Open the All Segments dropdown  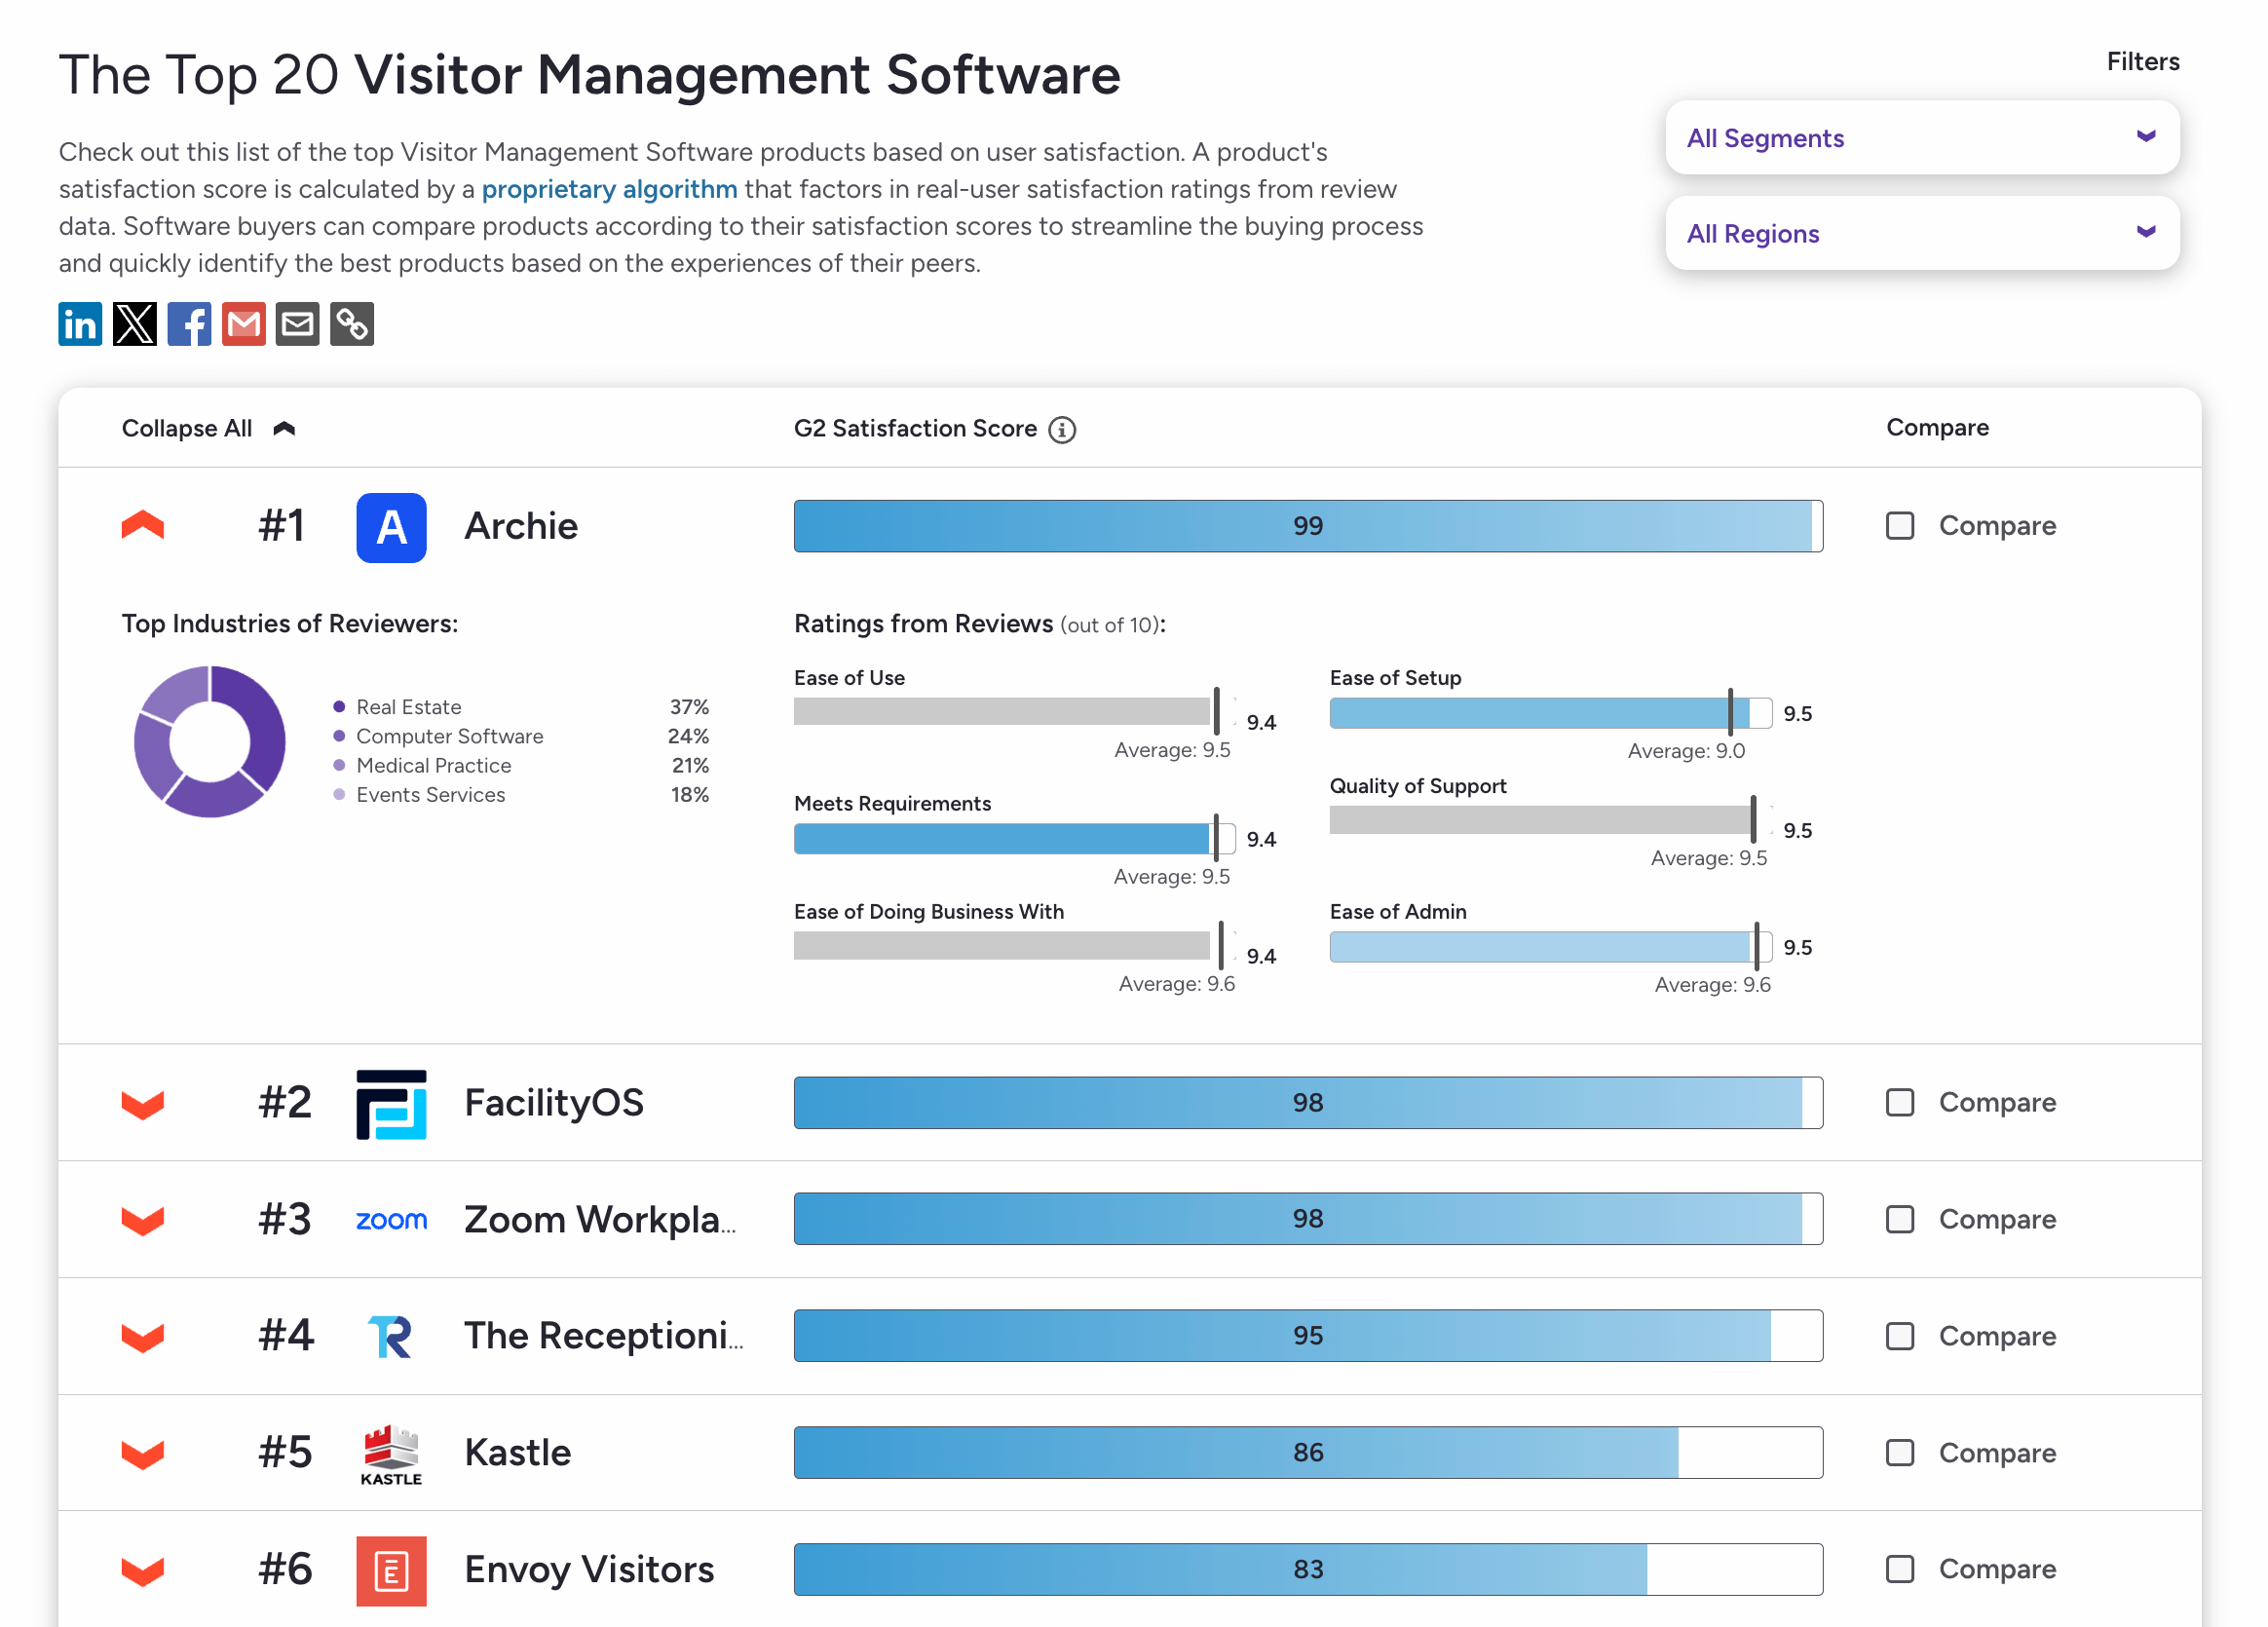point(1921,138)
